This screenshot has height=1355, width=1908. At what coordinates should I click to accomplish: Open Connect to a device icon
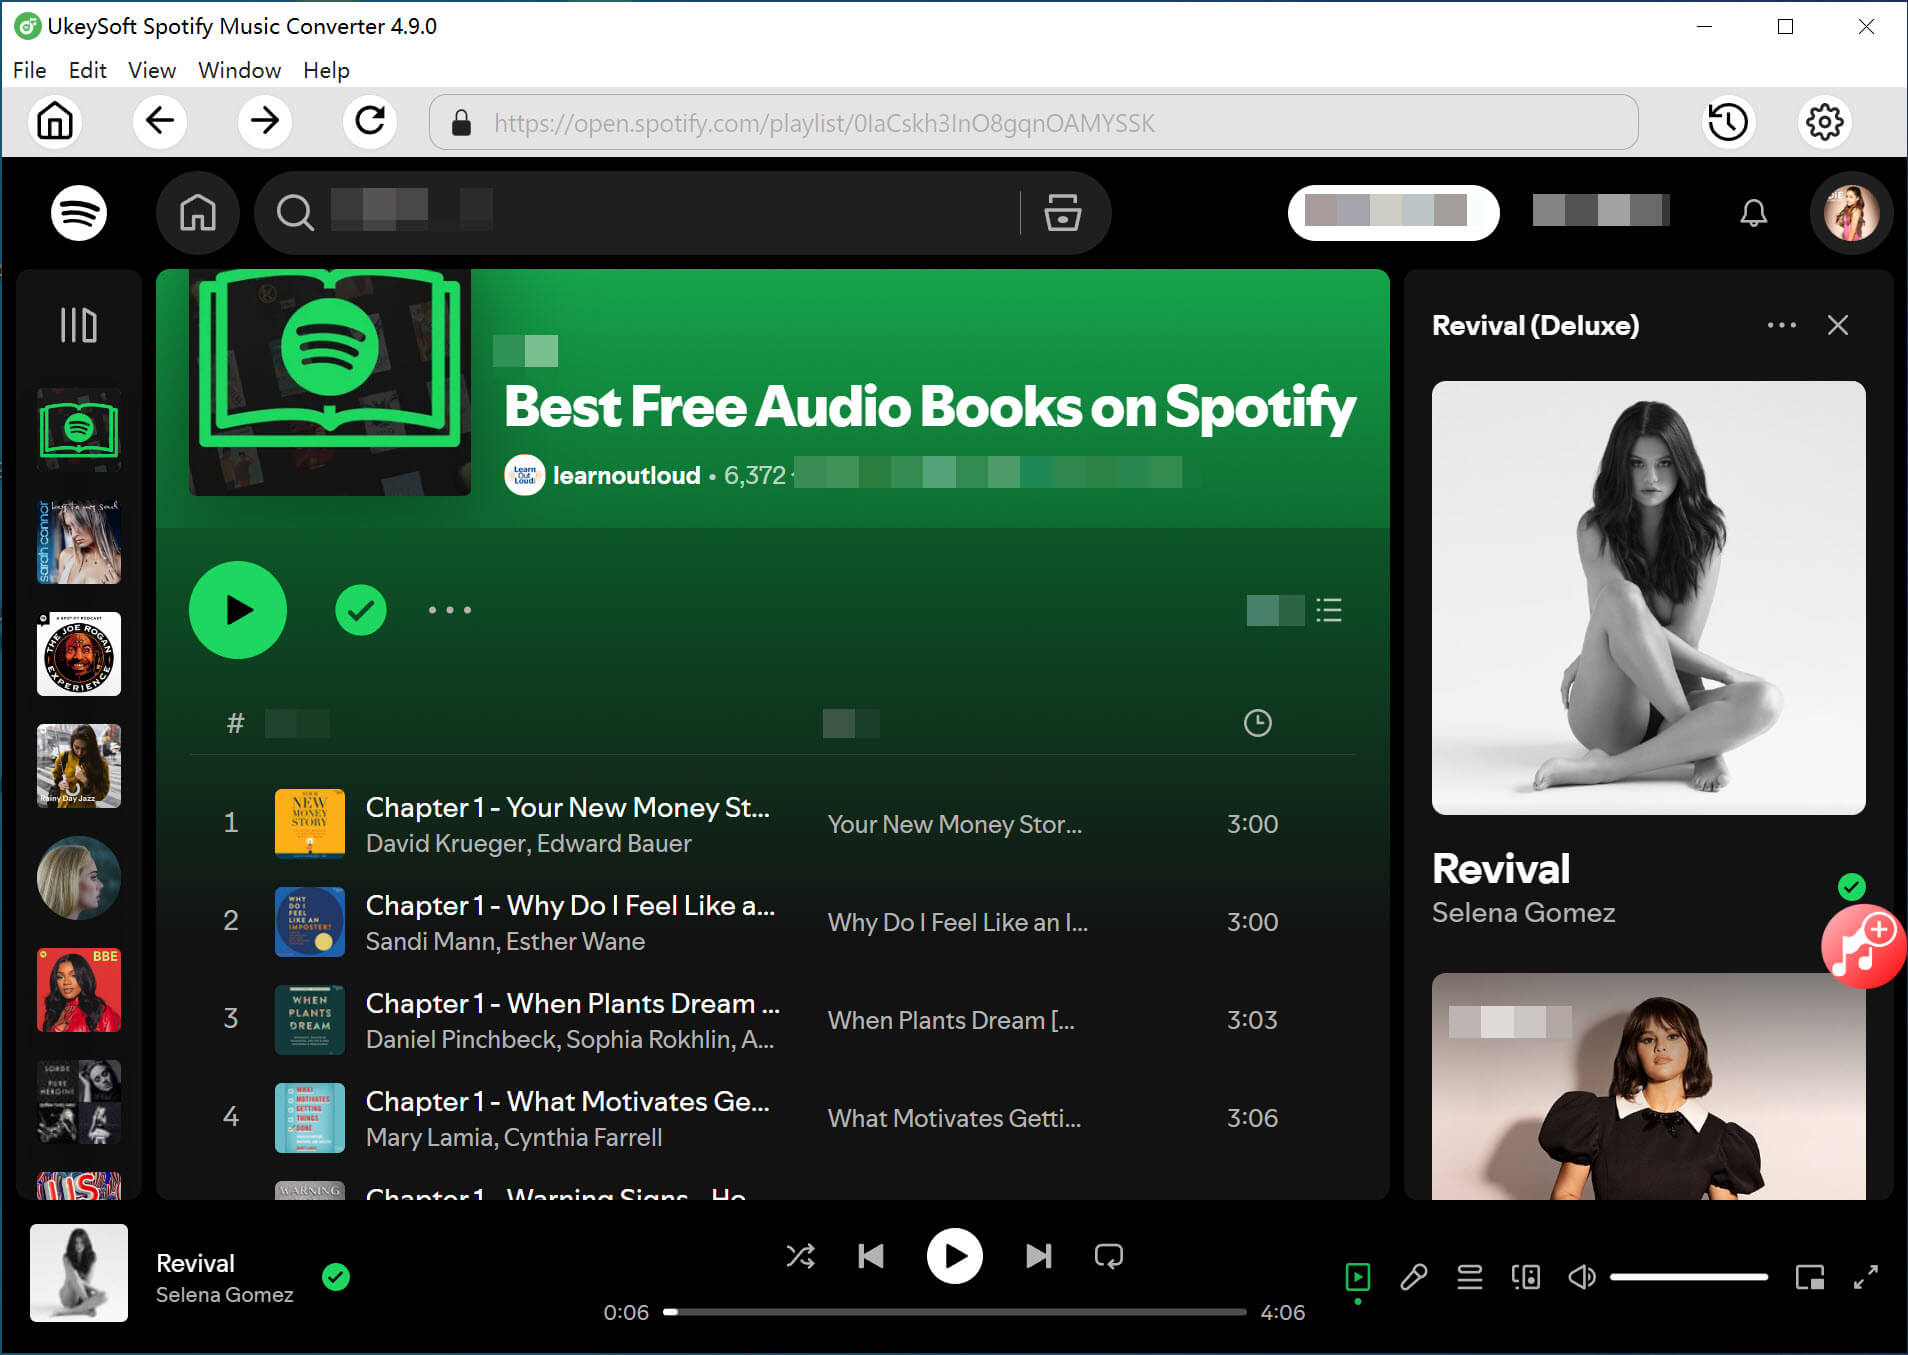(1525, 1277)
